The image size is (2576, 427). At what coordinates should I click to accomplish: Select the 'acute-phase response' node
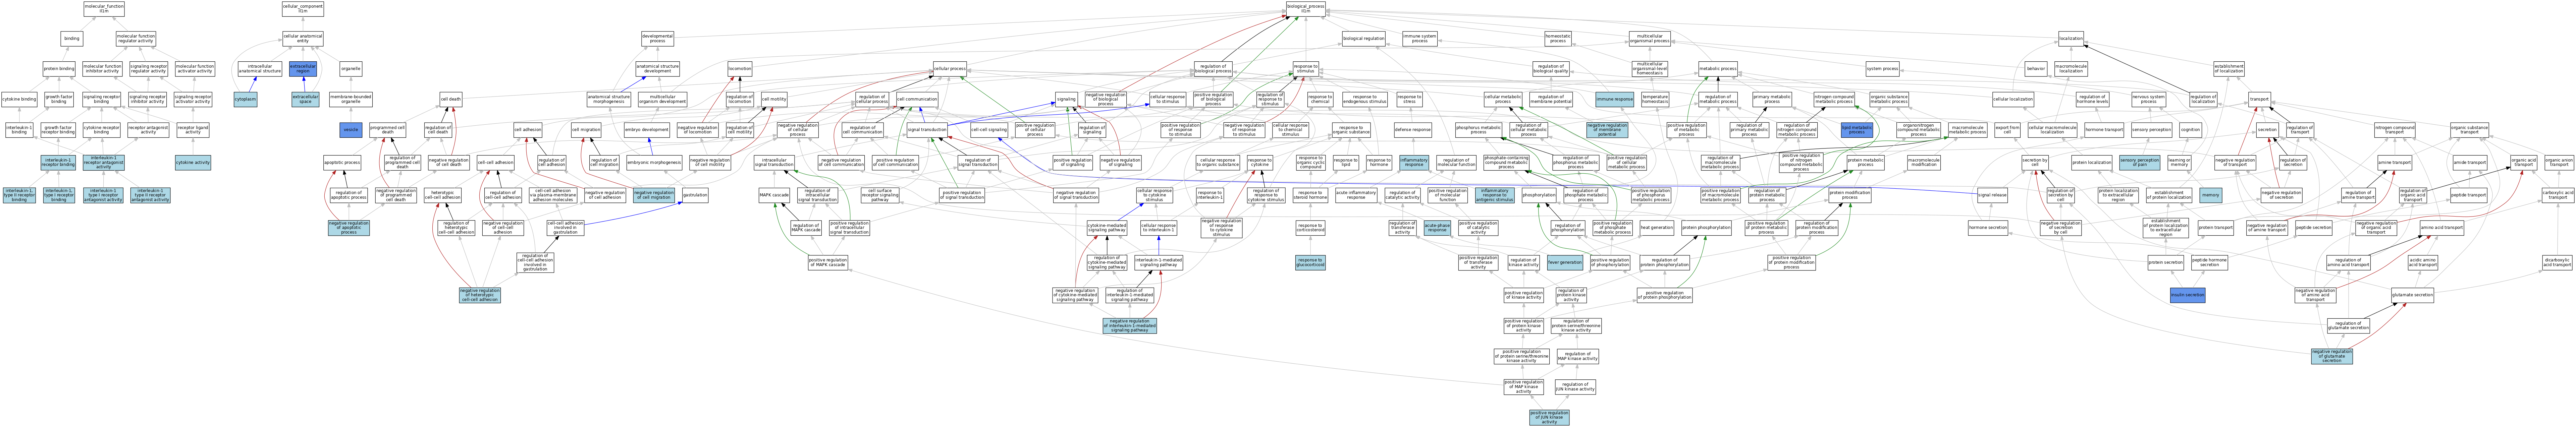click(1437, 228)
